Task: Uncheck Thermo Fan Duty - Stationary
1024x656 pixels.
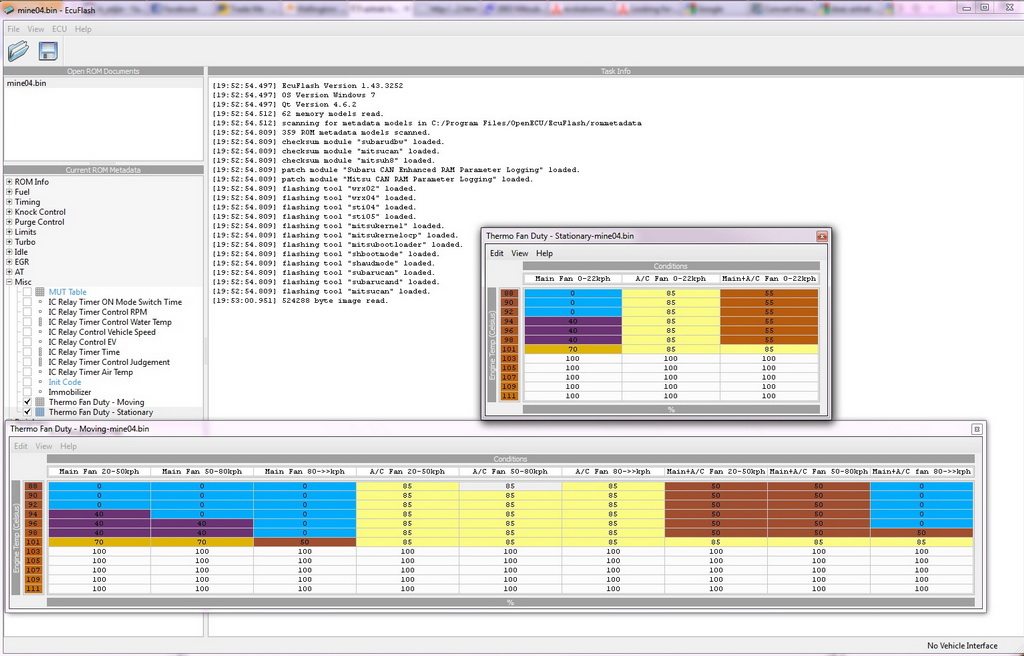Action: (27, 412)
